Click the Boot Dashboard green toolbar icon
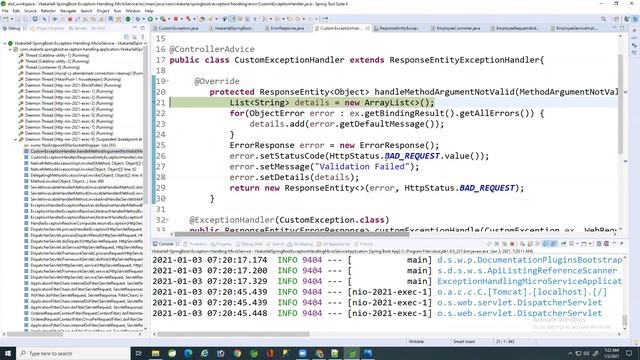 click(x=128, y=19)
